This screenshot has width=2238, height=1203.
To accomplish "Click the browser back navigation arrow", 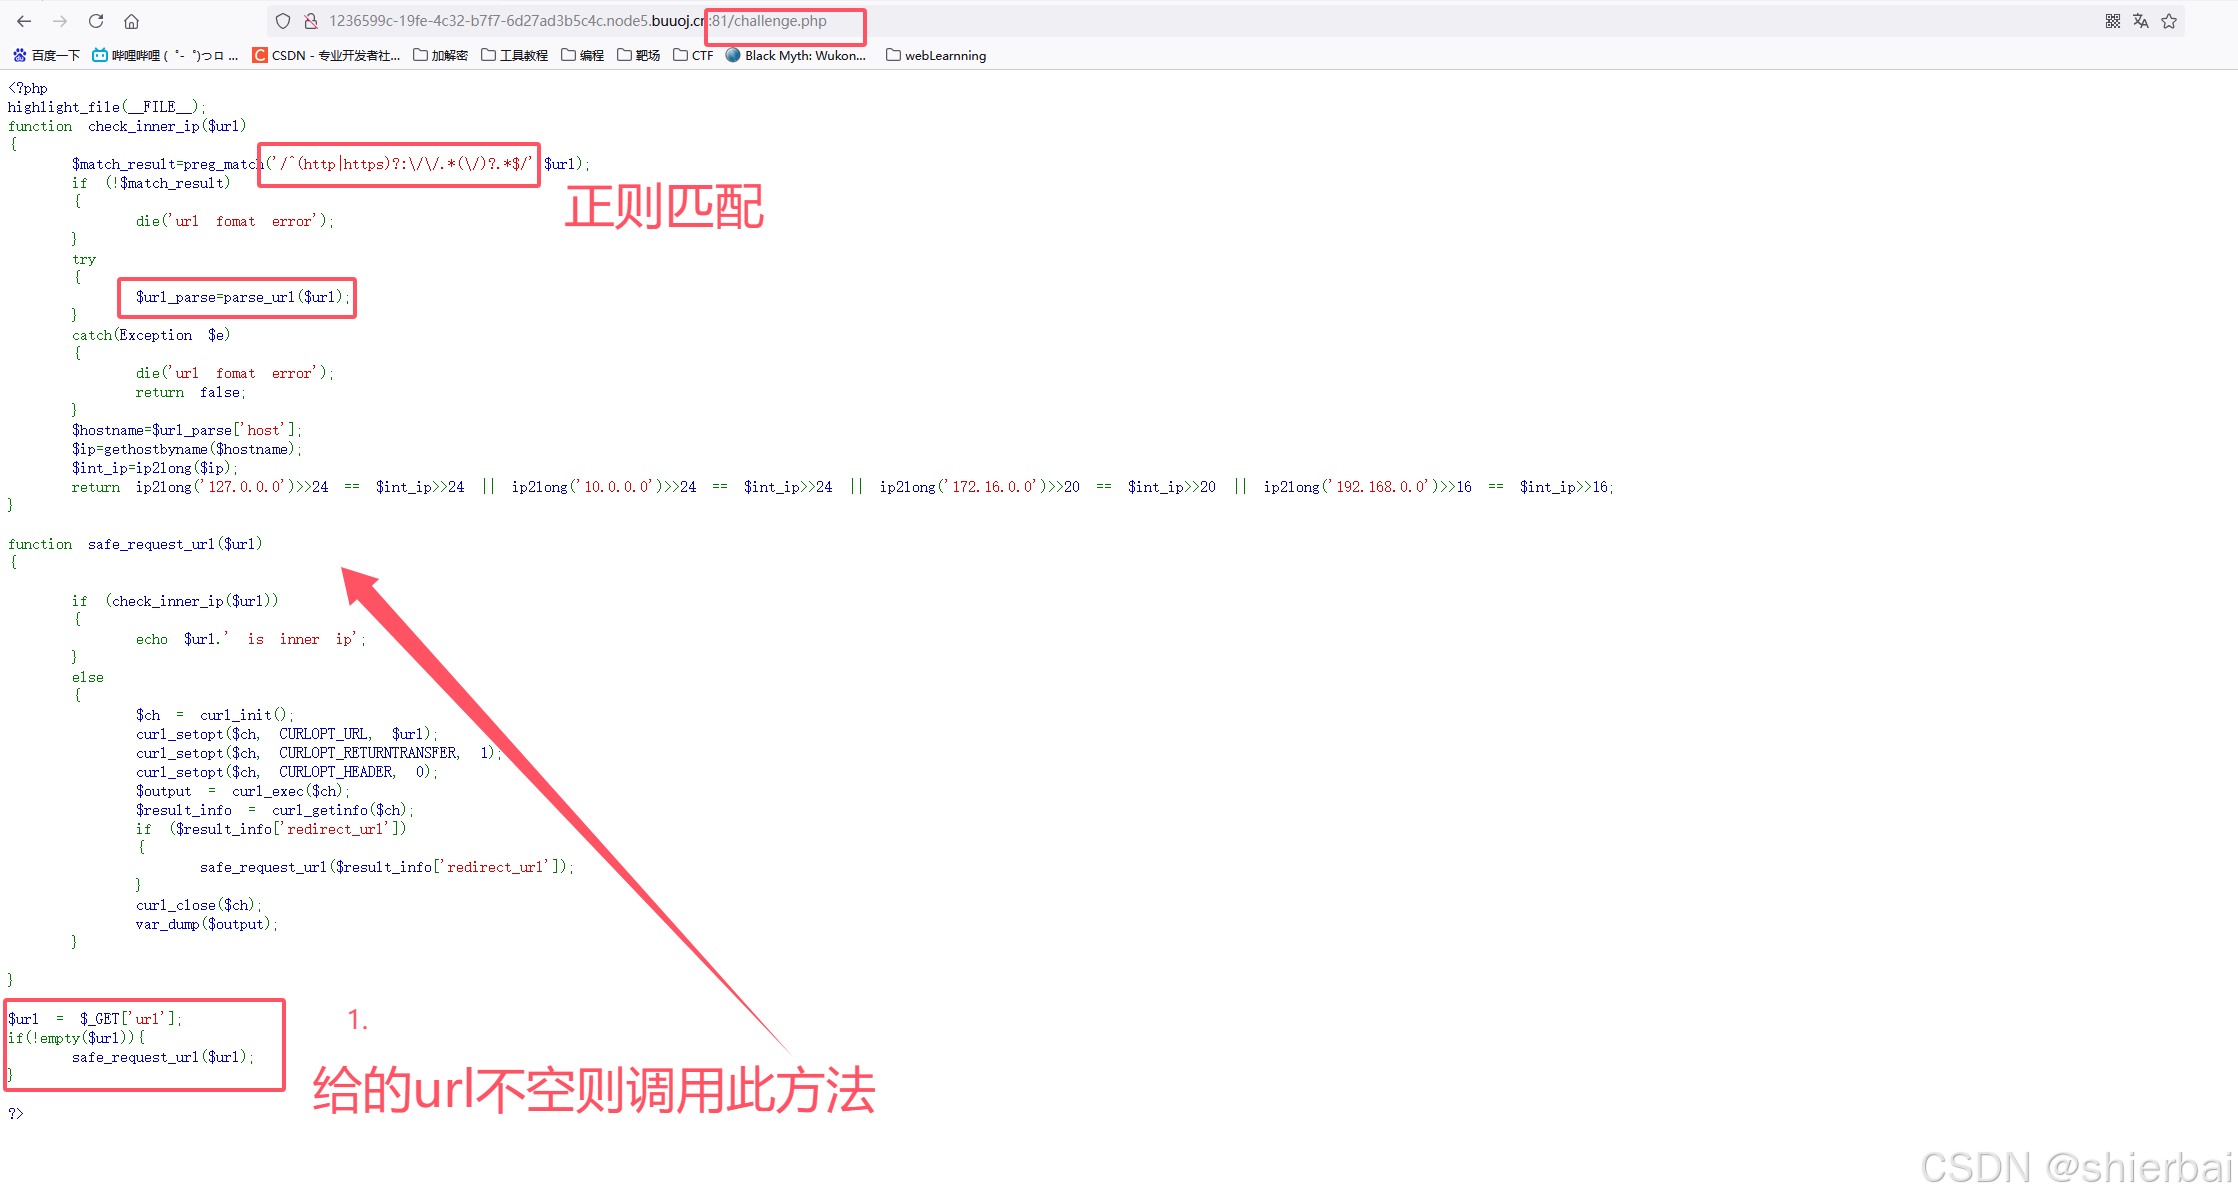I will point(23,20).
